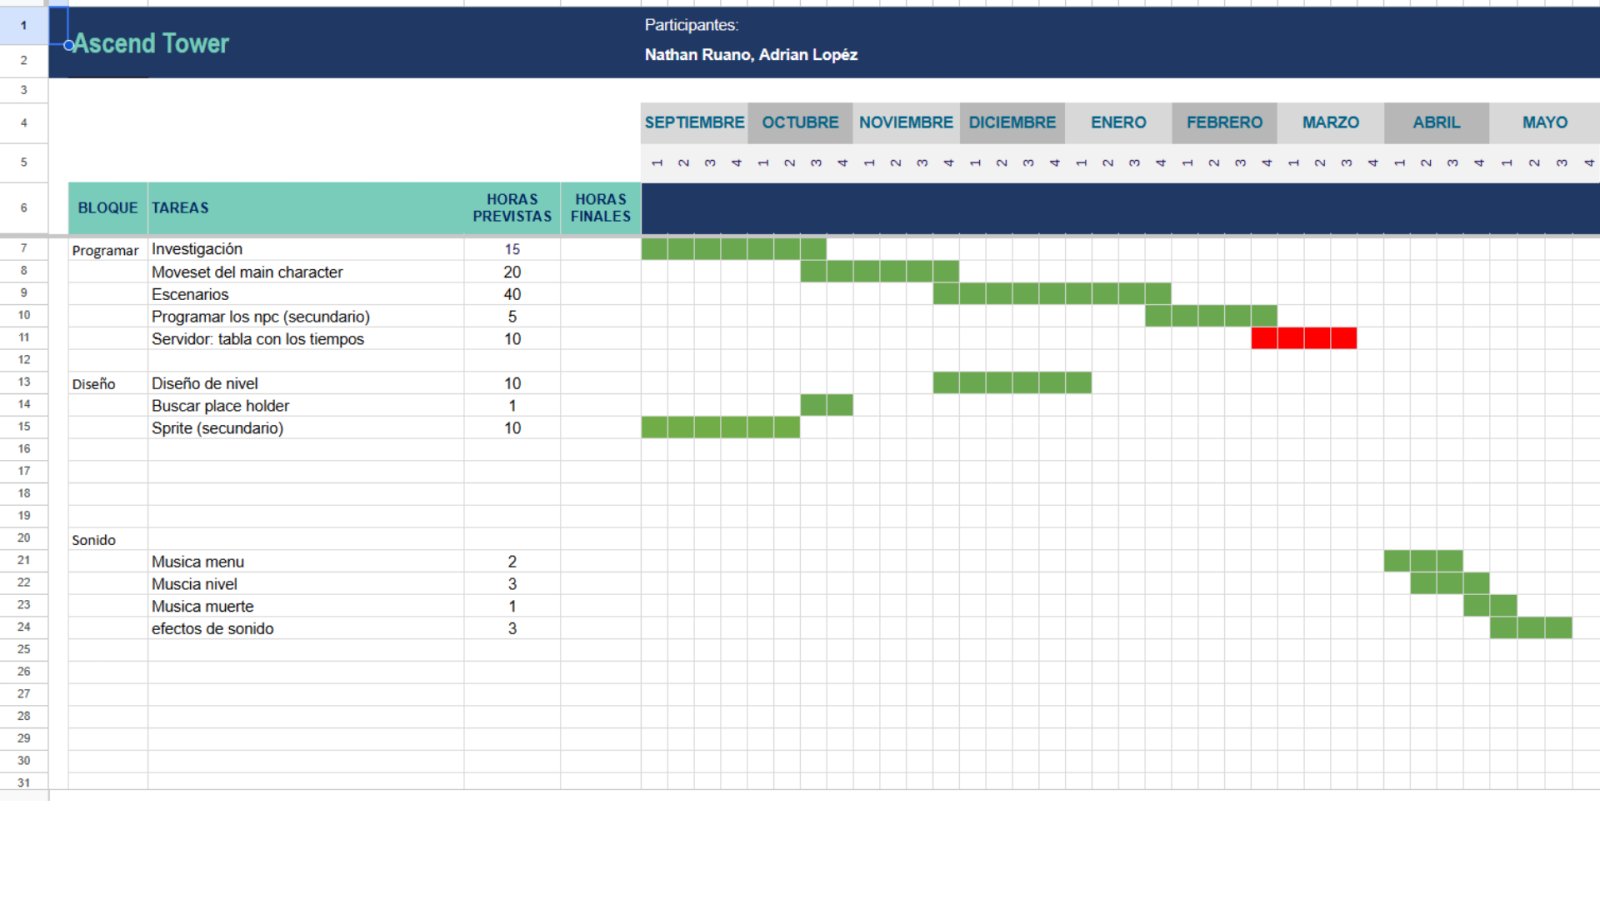
Task: Click the BLOQUE column header
Action: (108, 208)
